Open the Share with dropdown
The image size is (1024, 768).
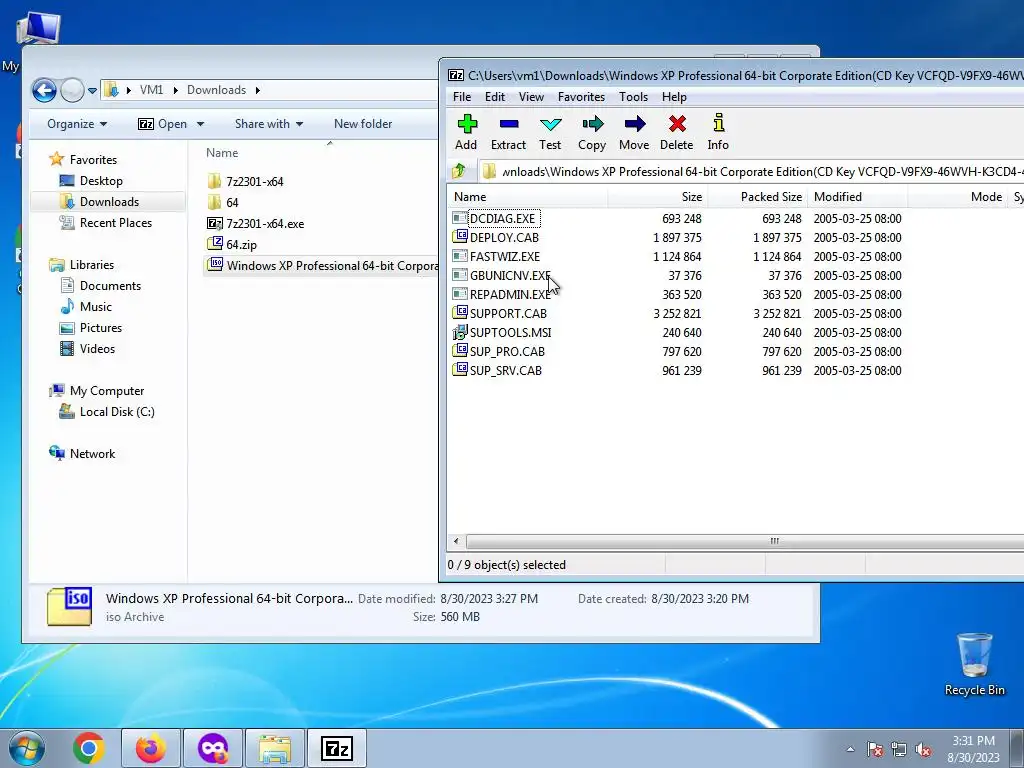point(268,123)
